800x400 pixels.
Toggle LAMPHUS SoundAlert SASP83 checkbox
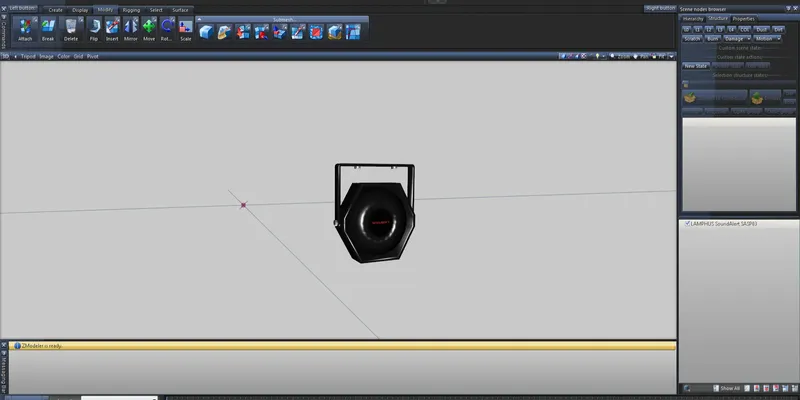tap(687, 224)
